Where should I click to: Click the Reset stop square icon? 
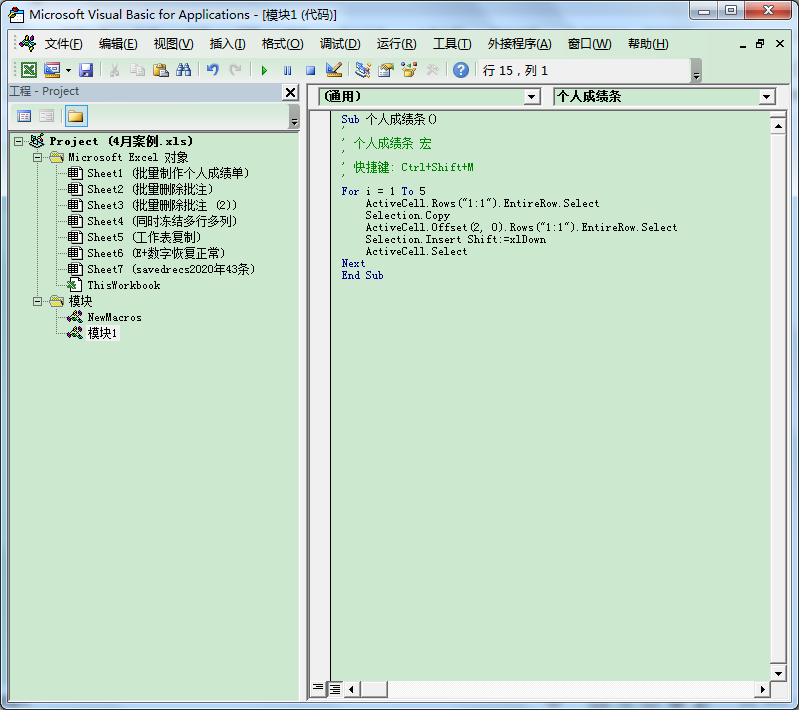tap(310, 70)
